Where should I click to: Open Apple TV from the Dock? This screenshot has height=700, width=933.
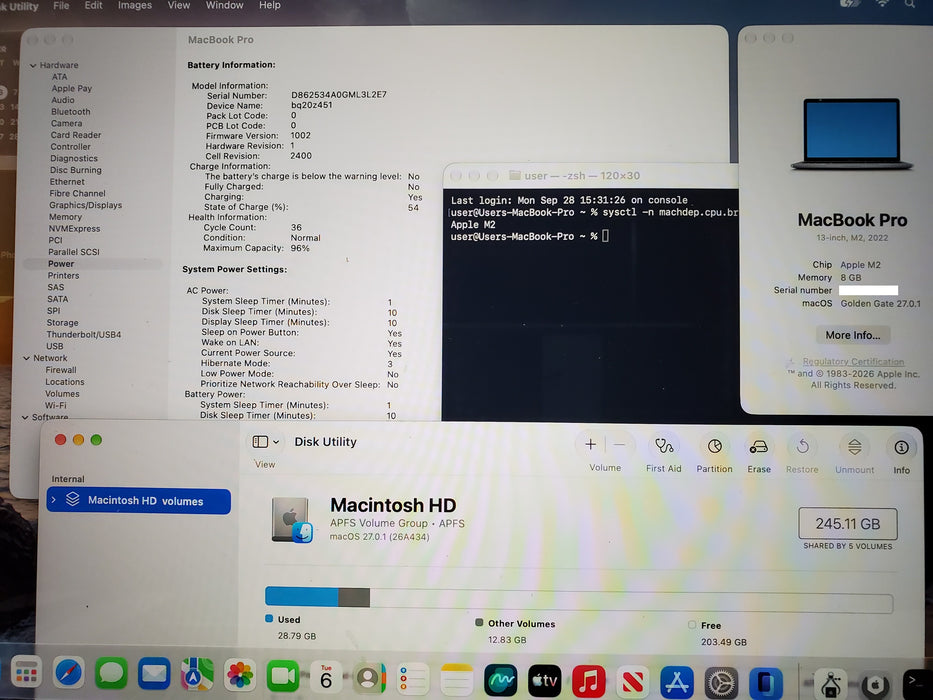coord(544,680)
